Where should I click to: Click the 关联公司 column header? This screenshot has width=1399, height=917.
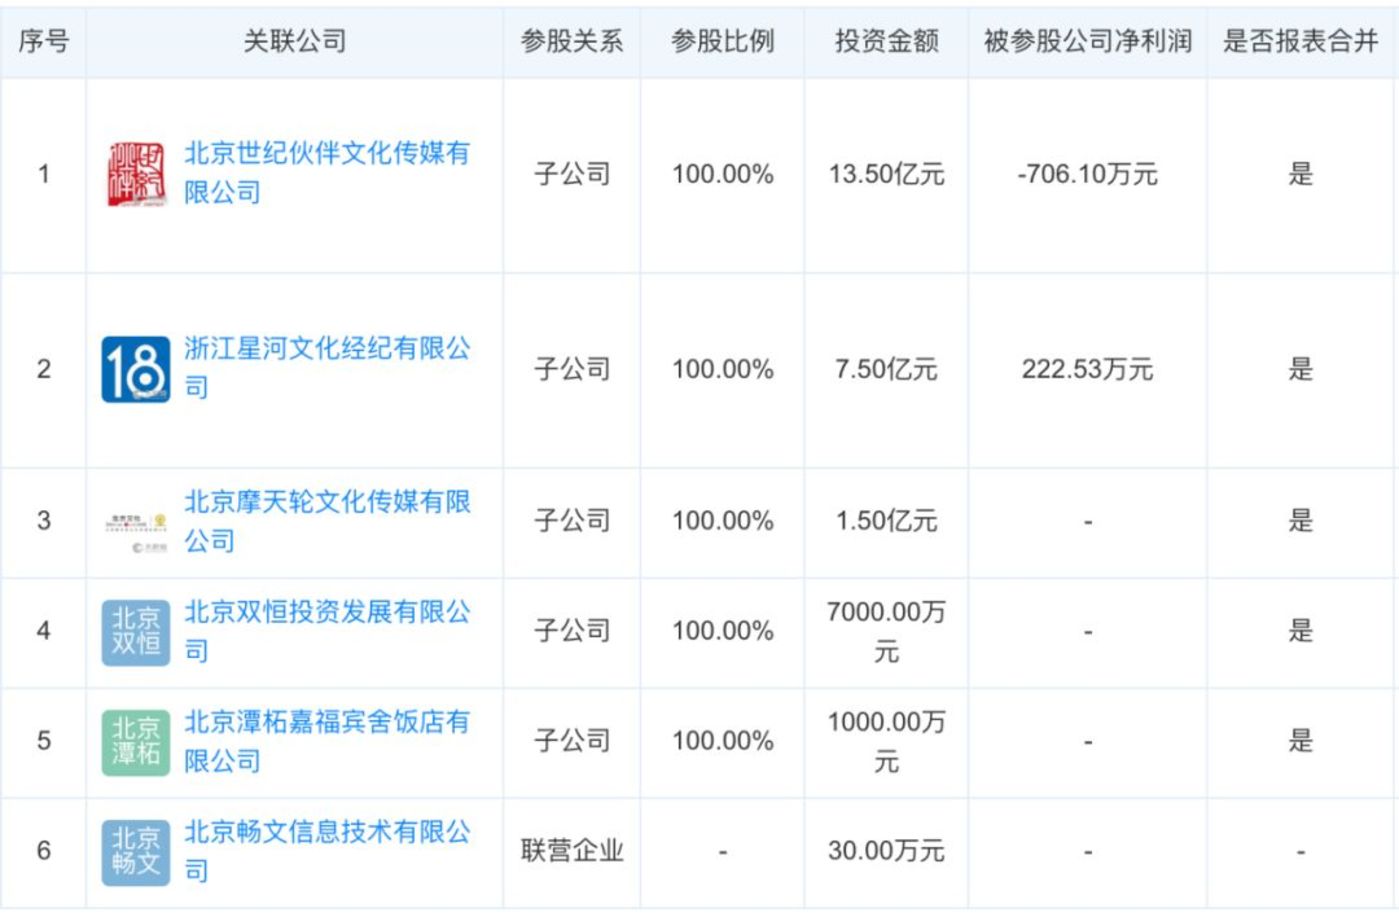tap(295, 41)
